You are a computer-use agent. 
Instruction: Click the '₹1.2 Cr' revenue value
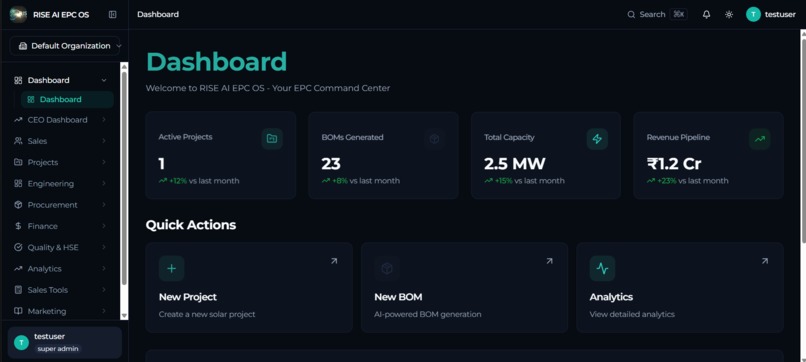point(674,164)
